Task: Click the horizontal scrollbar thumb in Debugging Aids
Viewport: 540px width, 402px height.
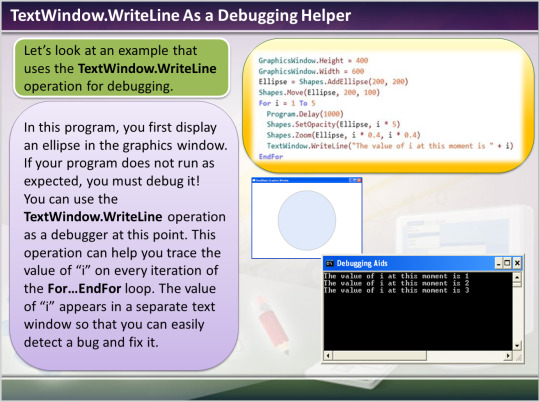Action: click(x=380, y=355)
